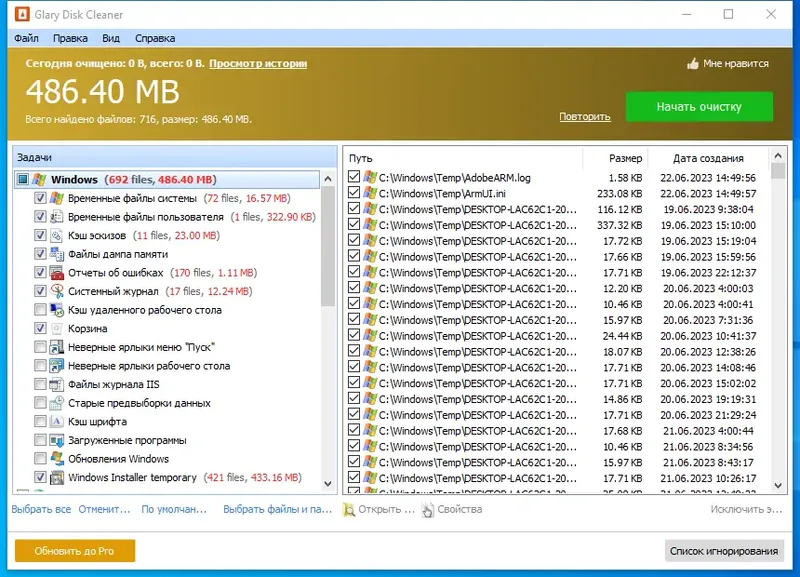The width and height of the screenshot is (800, 577).
Task: Enable Кэш удаленного рабочего стола checkbox
Action: click(x=40, y=310)
